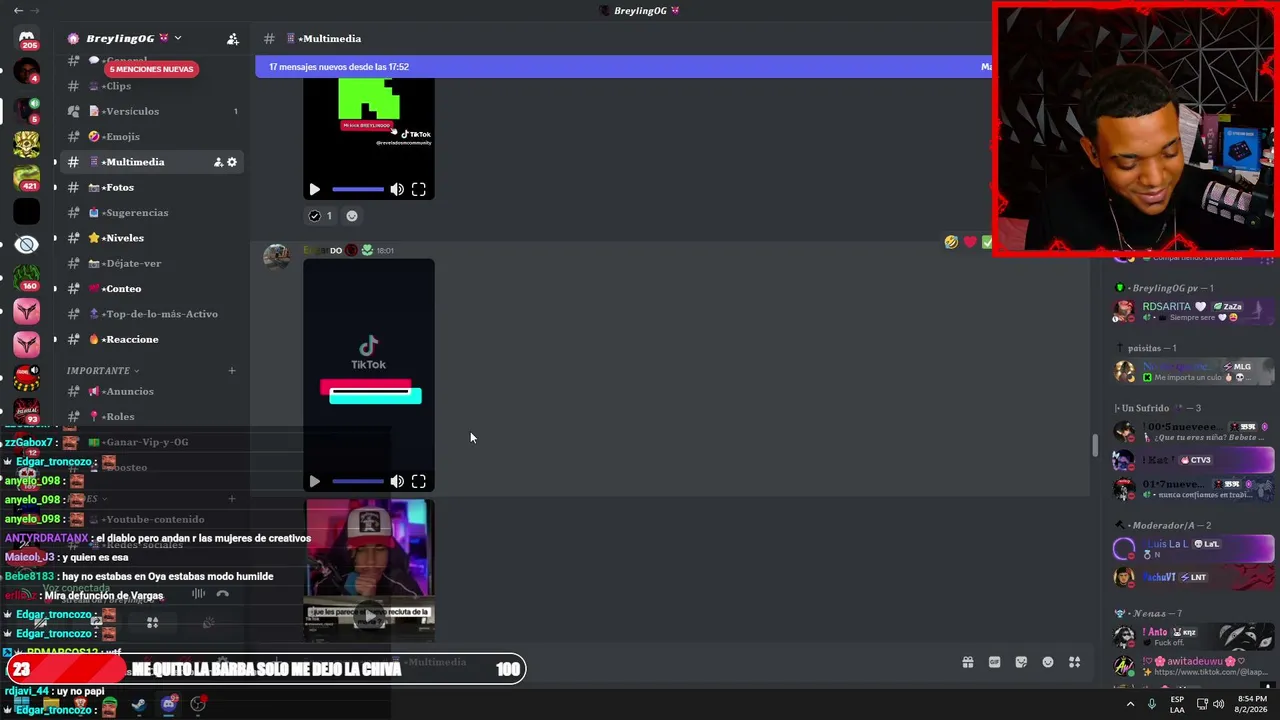Mute the TikTok logo video
Screen dimensions: 1280x720
(x=397, y=481)
